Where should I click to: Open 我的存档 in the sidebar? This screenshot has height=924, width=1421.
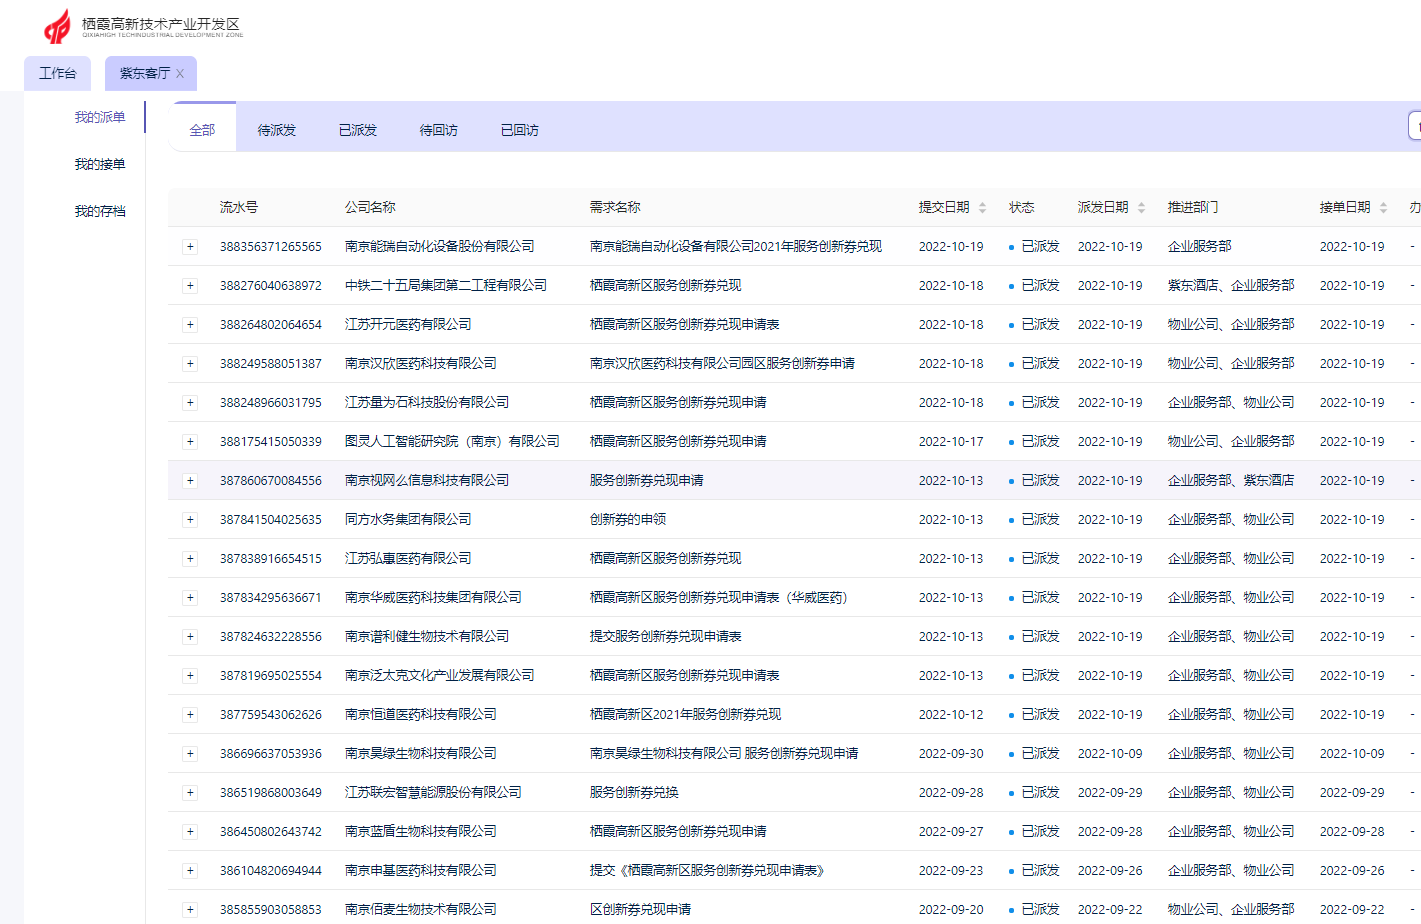point(99,211)
